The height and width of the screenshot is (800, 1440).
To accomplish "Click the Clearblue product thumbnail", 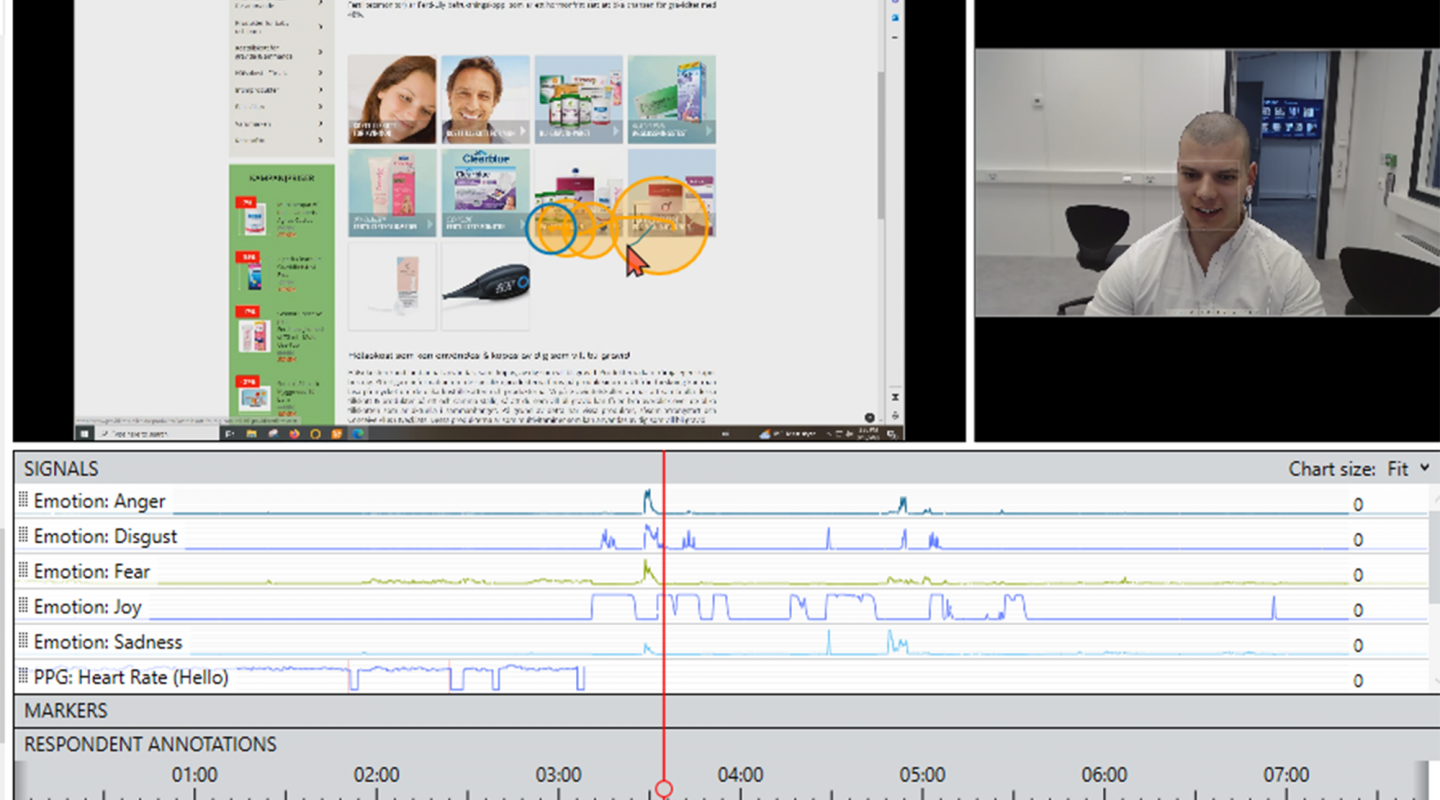I will point(485,192).
